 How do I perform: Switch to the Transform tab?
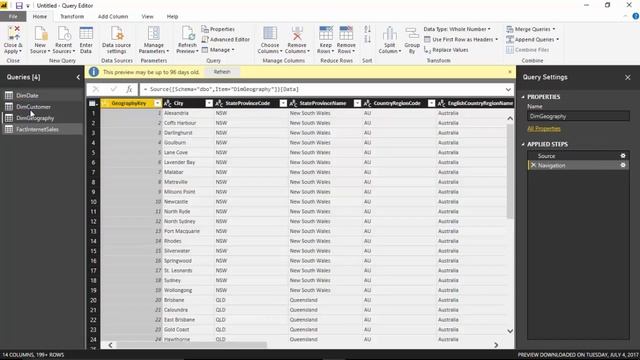coord(72,17)
